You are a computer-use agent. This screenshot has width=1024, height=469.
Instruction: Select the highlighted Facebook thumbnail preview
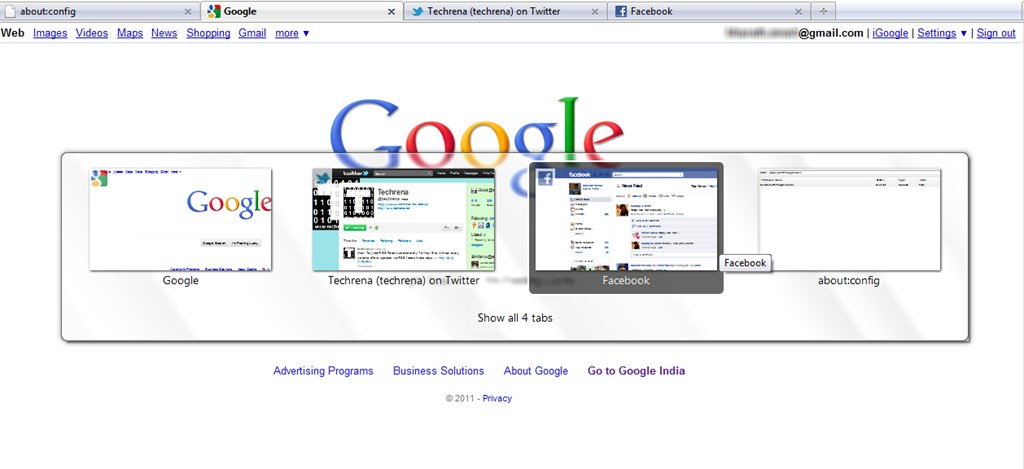(x=626, y=219)
